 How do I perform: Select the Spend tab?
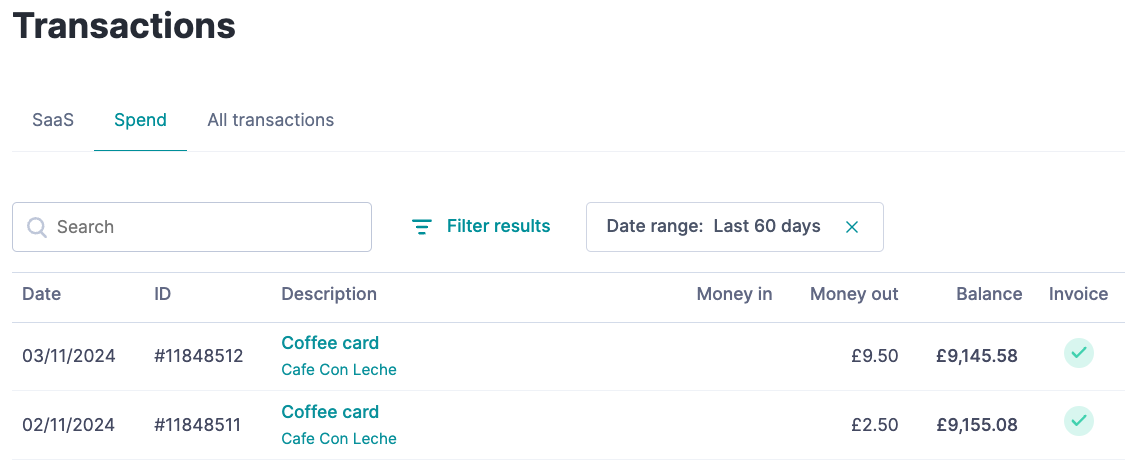(140, 120)
